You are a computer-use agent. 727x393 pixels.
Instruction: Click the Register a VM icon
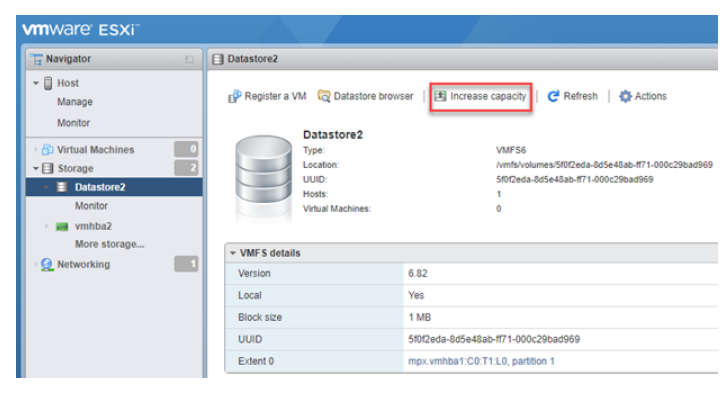[x=235, y=96]
